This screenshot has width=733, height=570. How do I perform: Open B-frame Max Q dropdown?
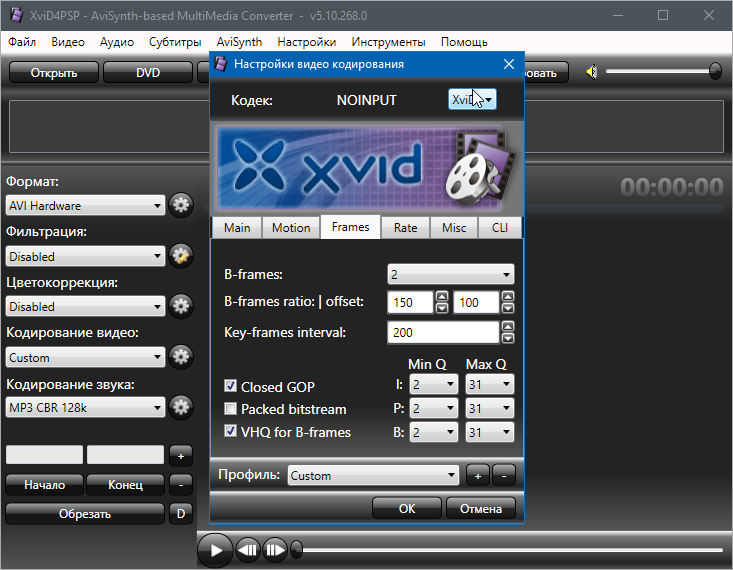click(489, 432)
